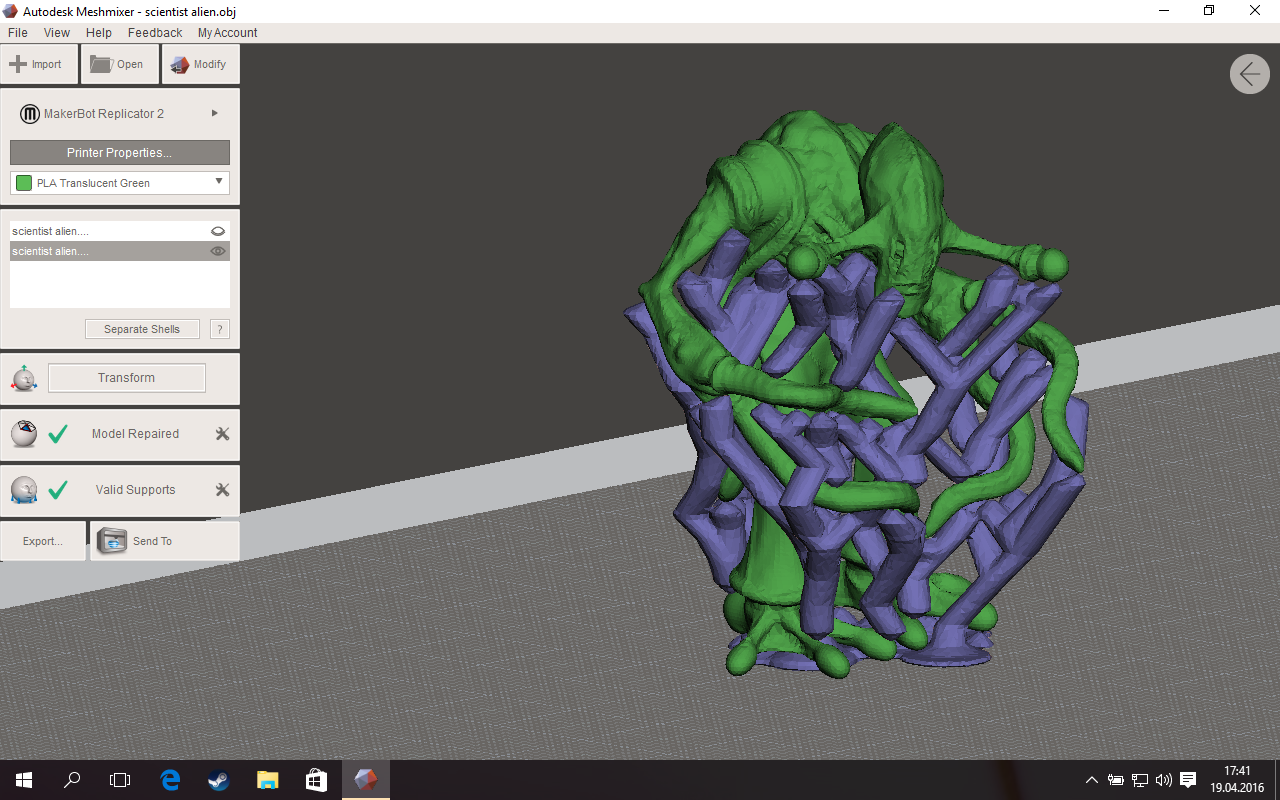1280x800 pixels.
Task: Click the Import plus icon
Action: 17,64
